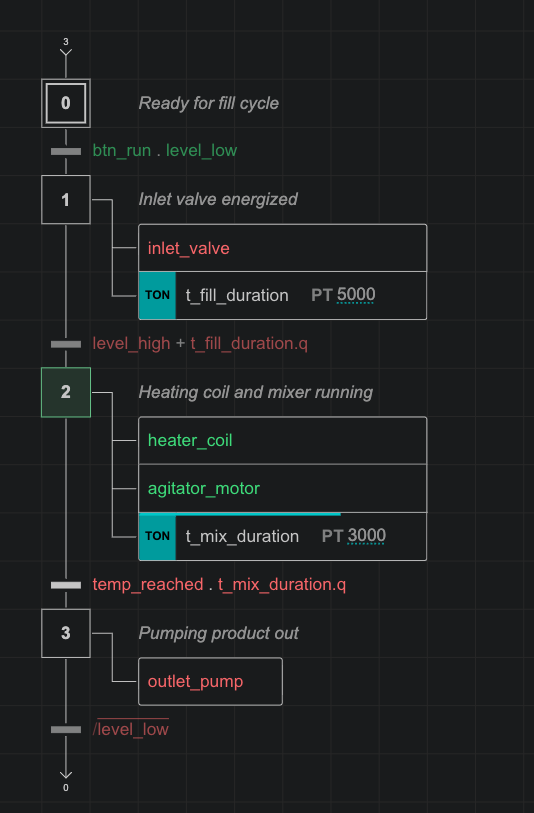Screen dimensions: 534x813
Task: Click condition temp_reached . t_mix_duration.q
Action: tap(219, 584)
